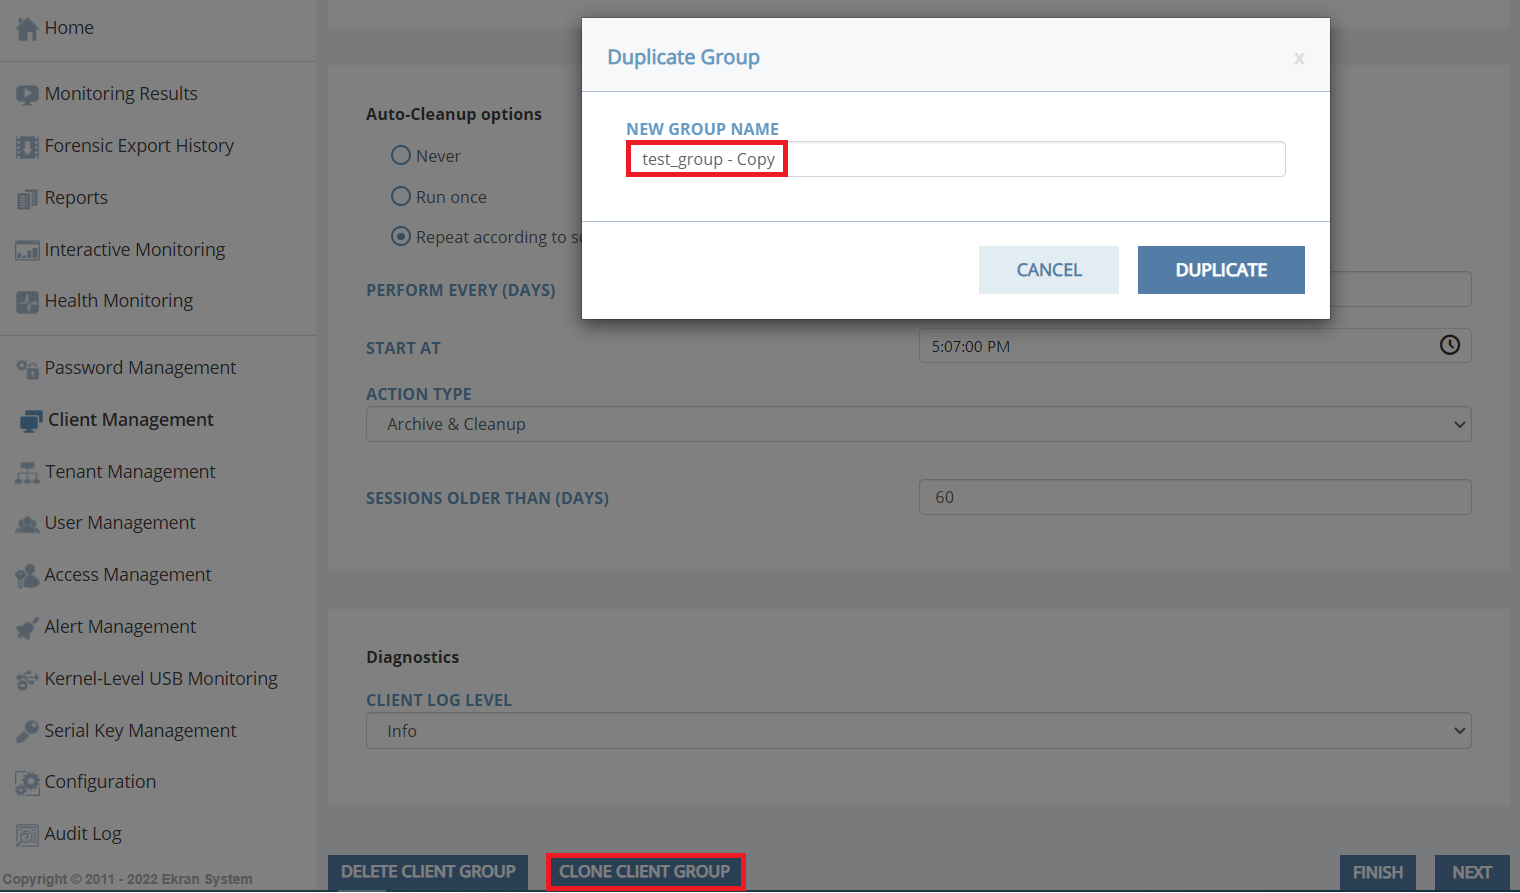Click the Health Monitoring icon
1520x893 pixels.
(x=27, y=302)
